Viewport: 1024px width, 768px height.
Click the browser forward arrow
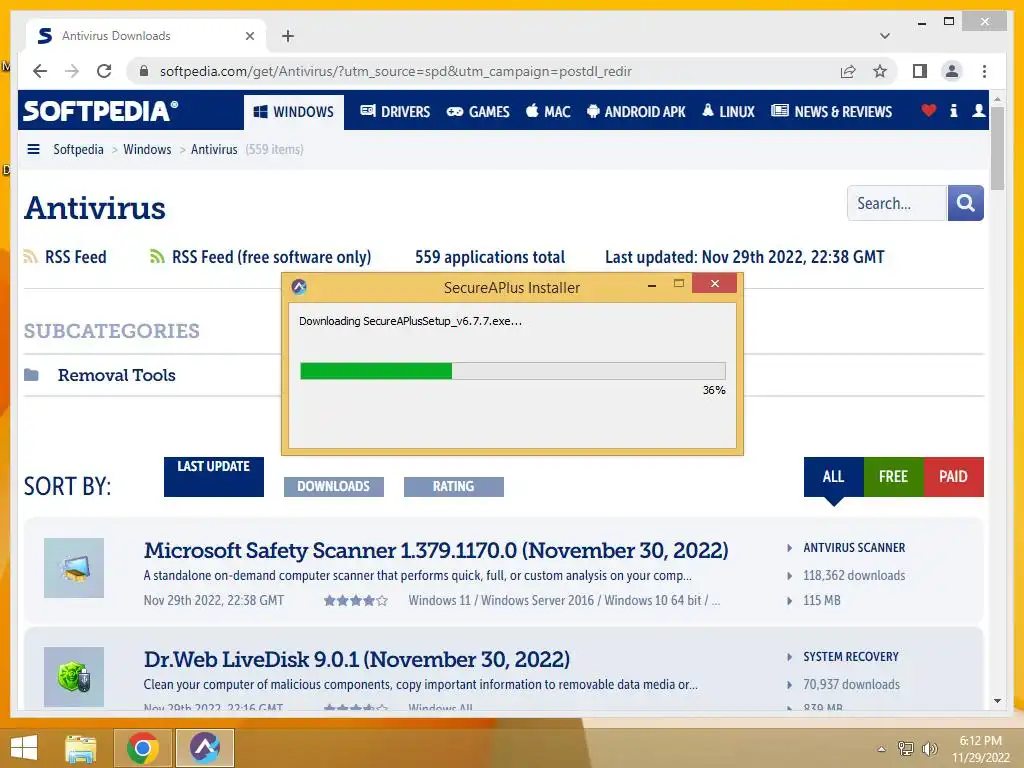click(72, 71)
